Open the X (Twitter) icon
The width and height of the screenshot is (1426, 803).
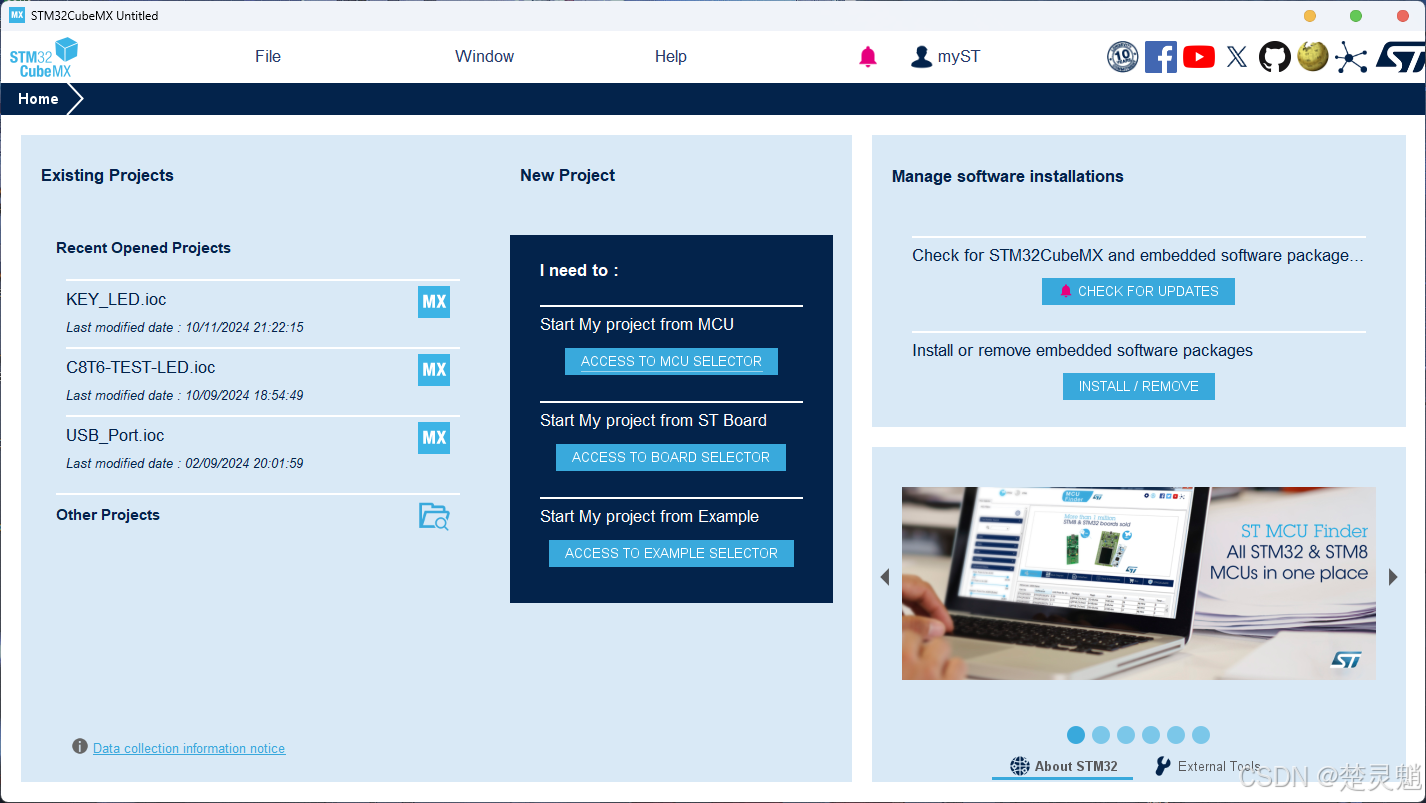coord(1237,57)
